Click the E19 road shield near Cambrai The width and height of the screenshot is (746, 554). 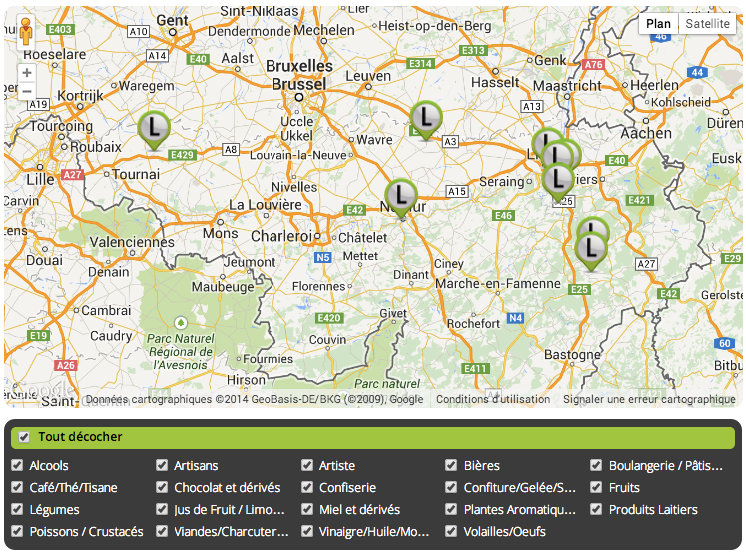pos(39,336)
